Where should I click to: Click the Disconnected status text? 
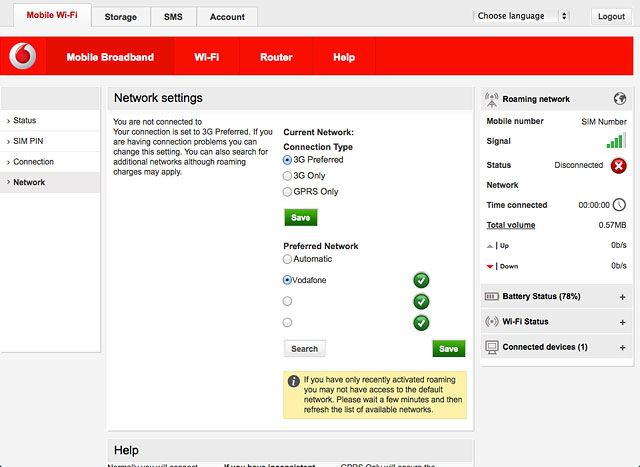(578, 165)
